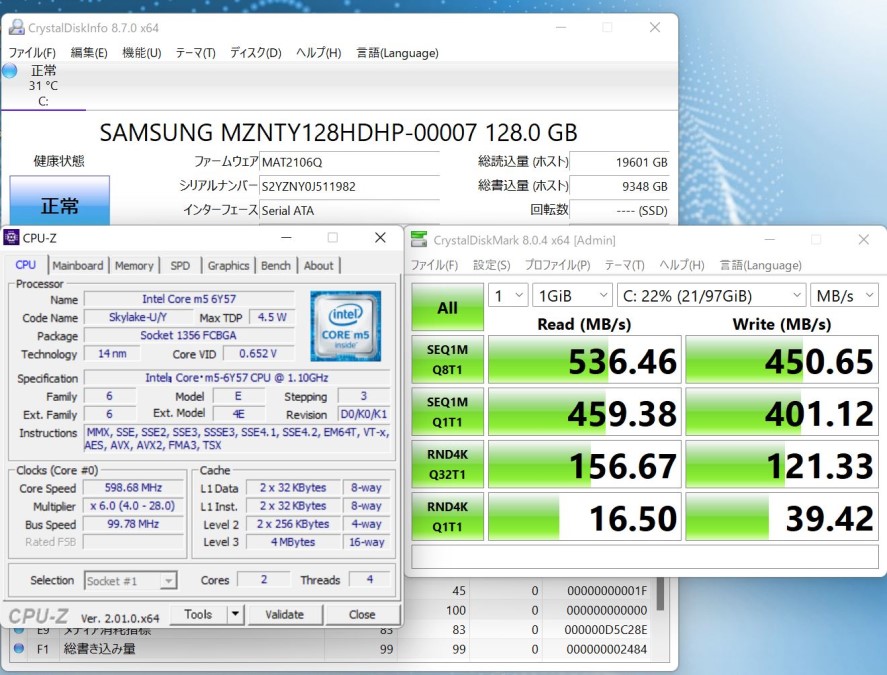Screen dimensions: 887x675
Task: Run the SEQ1M Q8T1 test
Action: click(447, 359)
